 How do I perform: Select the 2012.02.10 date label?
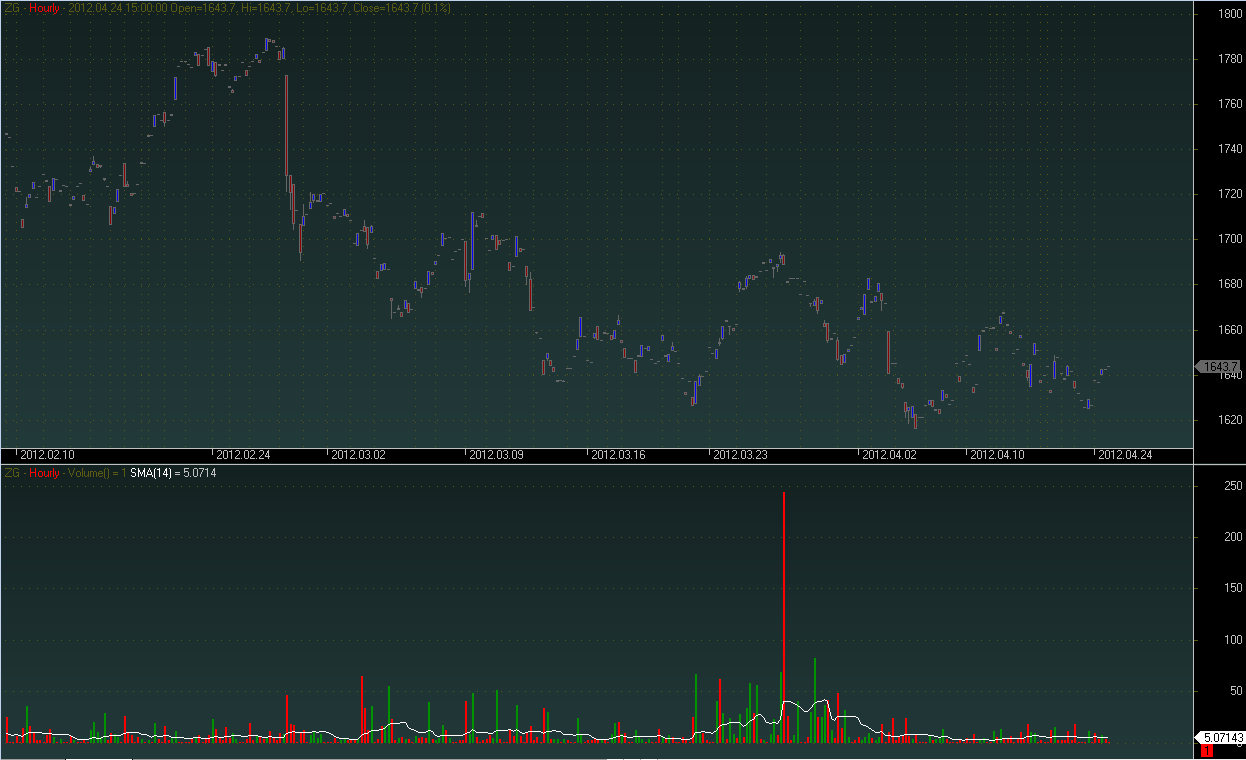pos(47,455)
